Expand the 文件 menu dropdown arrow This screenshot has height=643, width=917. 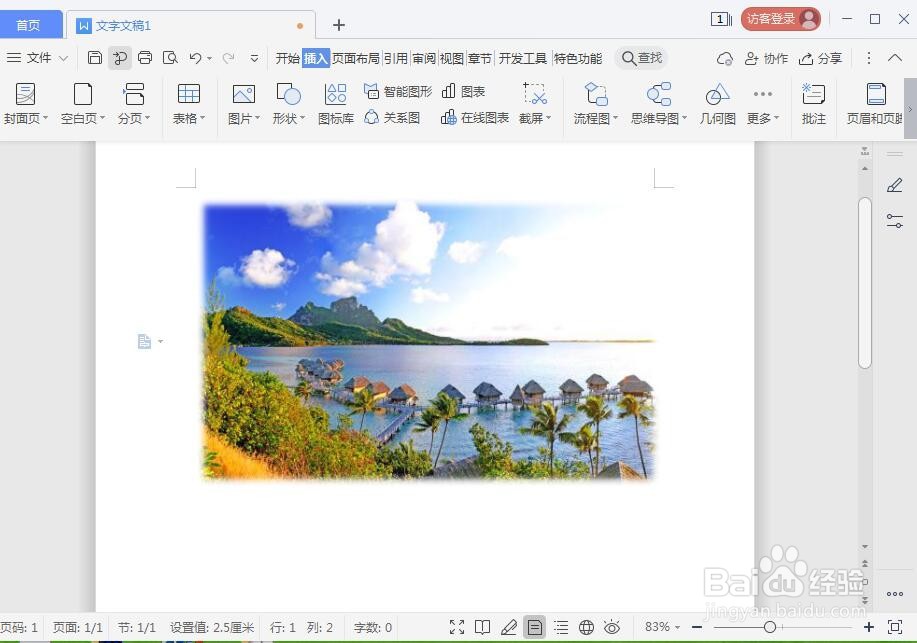pos(63,59)
